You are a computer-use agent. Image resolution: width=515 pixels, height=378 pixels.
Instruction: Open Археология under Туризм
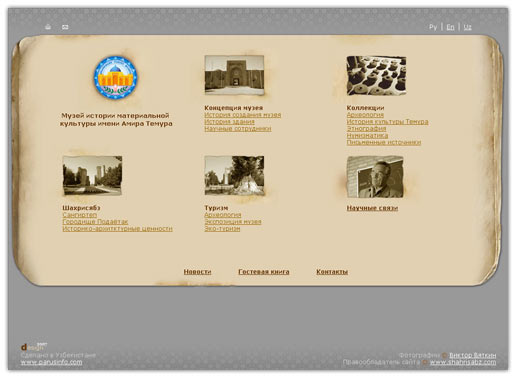223,215
